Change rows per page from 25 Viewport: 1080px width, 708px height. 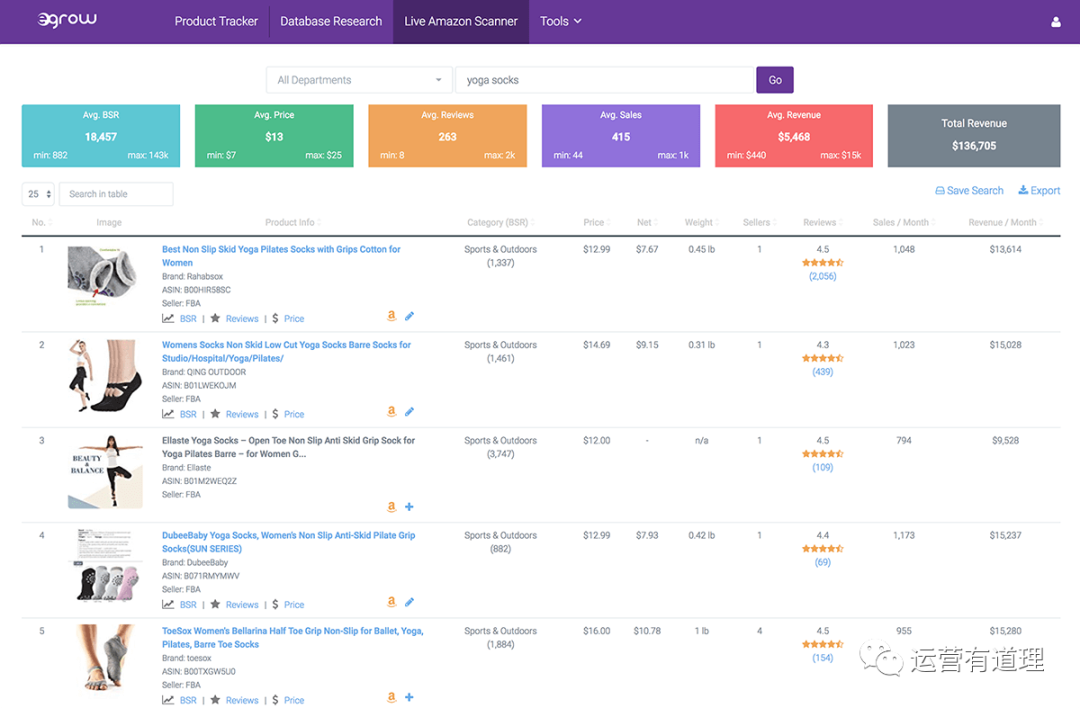pos(38,194)
